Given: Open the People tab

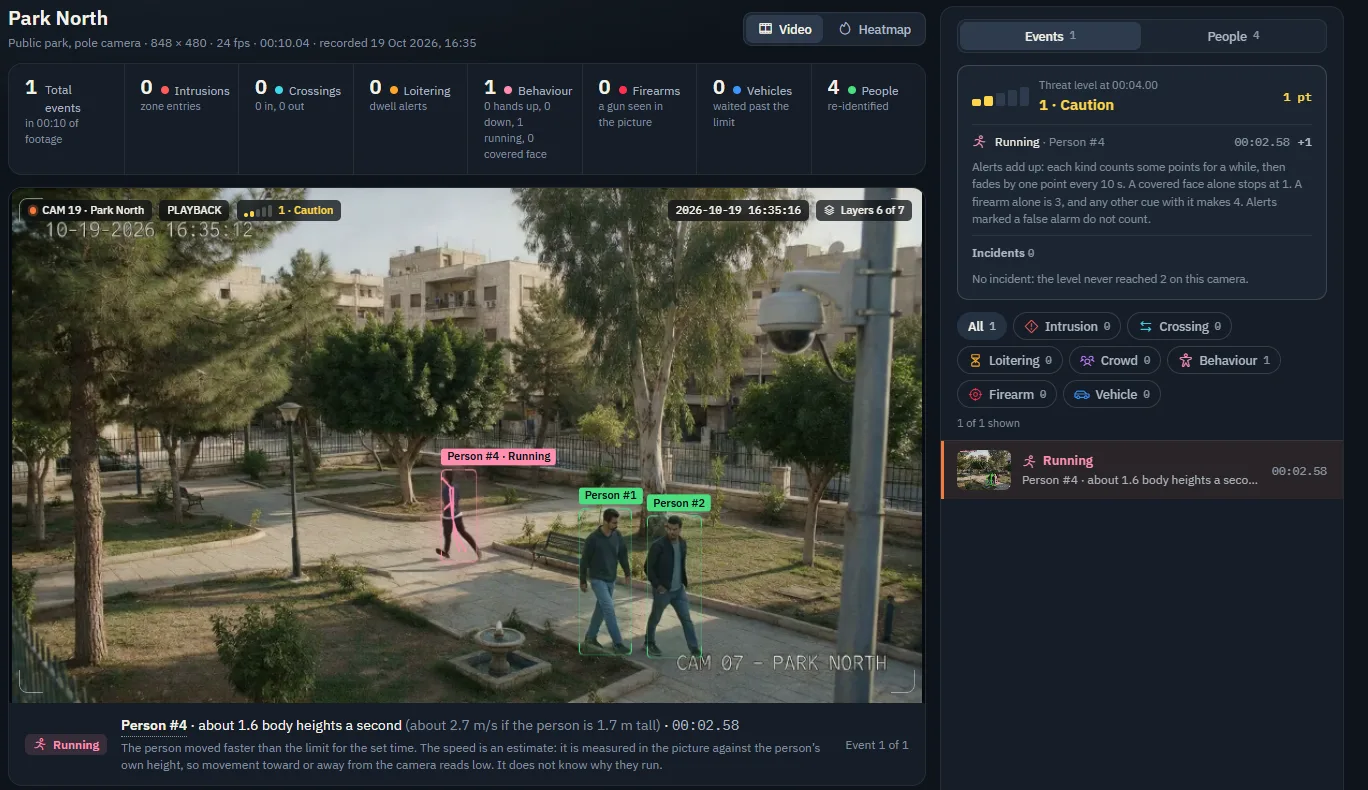Looking at the screenshot, I should pos(1233,36).
